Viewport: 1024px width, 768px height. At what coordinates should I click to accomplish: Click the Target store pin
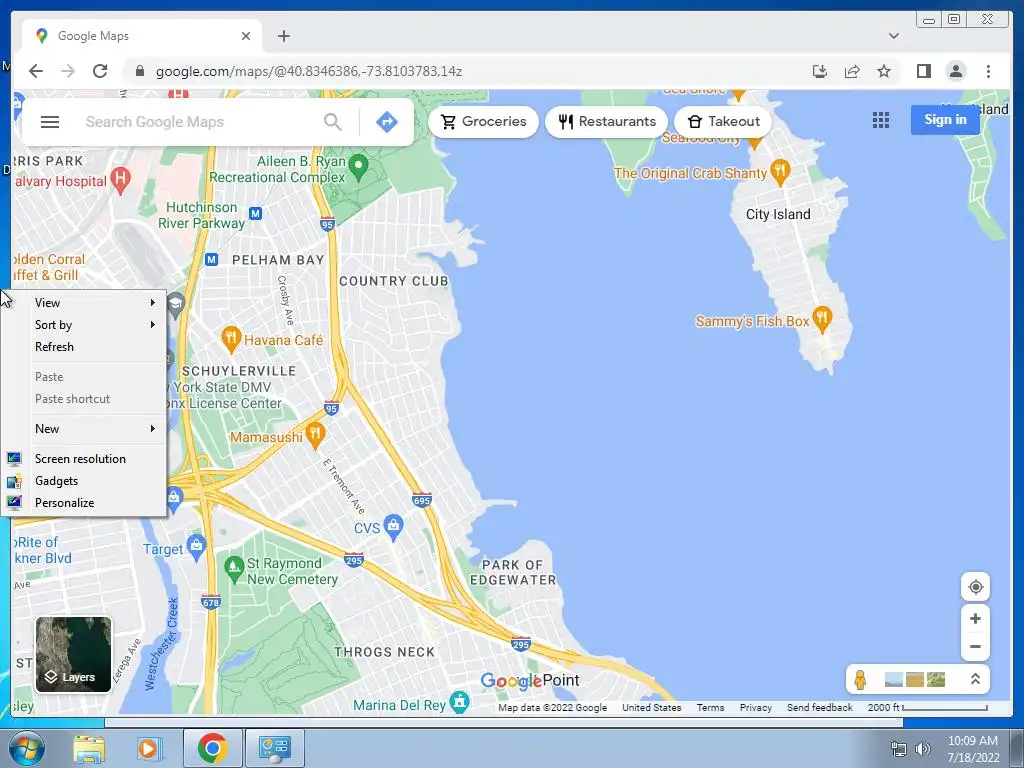tap(197, 546)
